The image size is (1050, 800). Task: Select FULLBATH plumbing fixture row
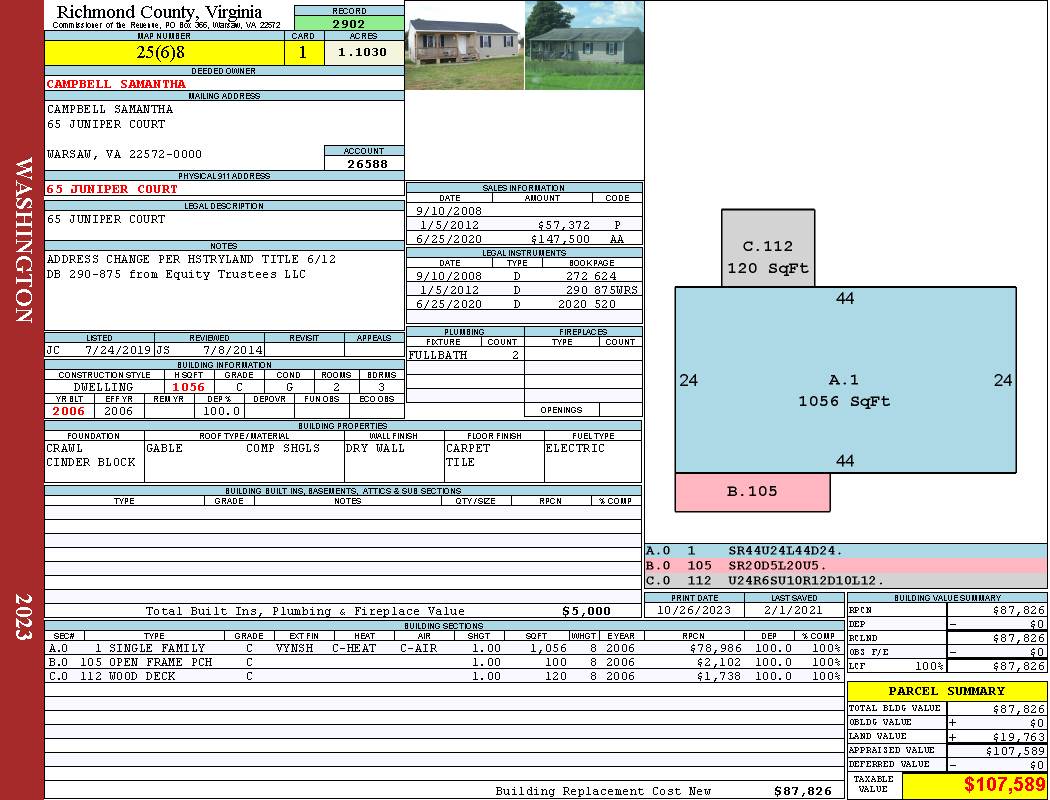pyautogui.click(x=465, y=355)
